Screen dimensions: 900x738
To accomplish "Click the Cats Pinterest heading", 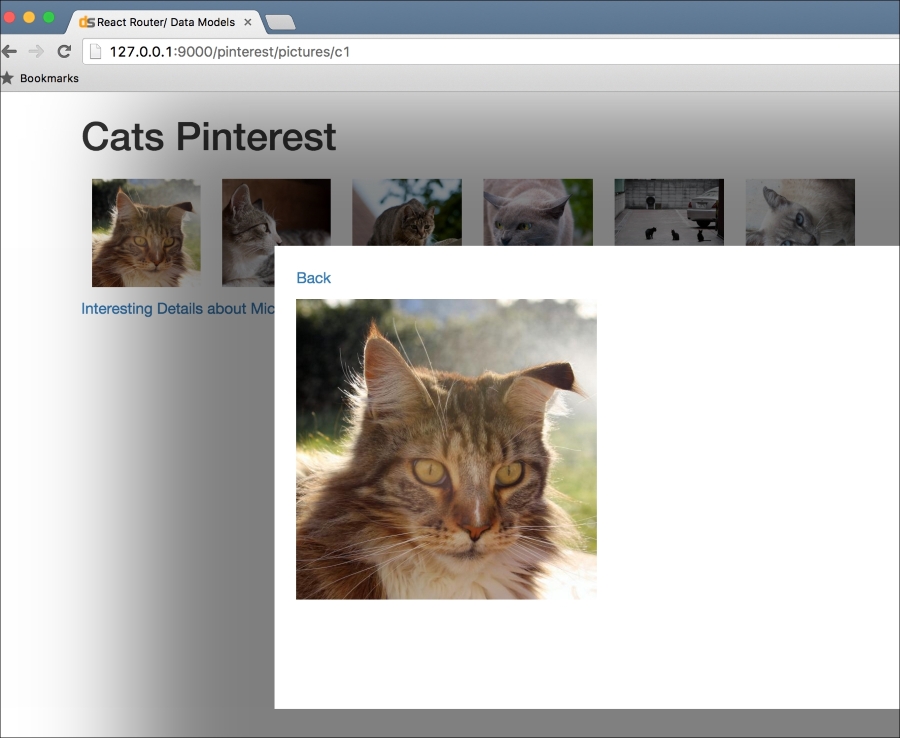I will (209, 137).
